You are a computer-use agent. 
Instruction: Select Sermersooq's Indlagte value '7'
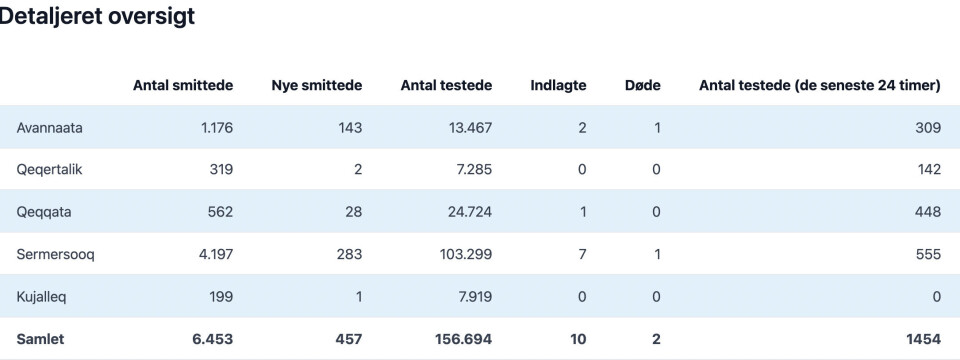click(x=582, y=254)
